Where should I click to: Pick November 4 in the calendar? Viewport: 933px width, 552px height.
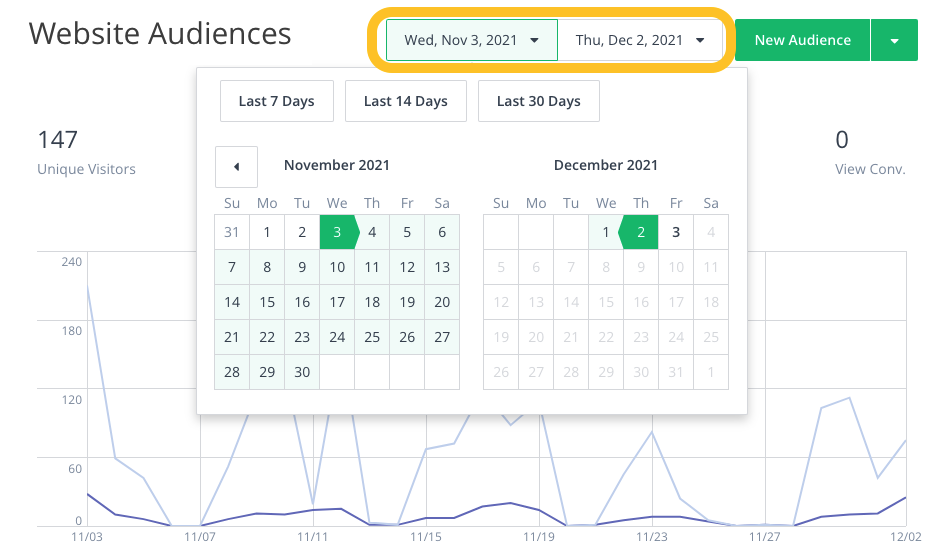[x=372, y=232]
